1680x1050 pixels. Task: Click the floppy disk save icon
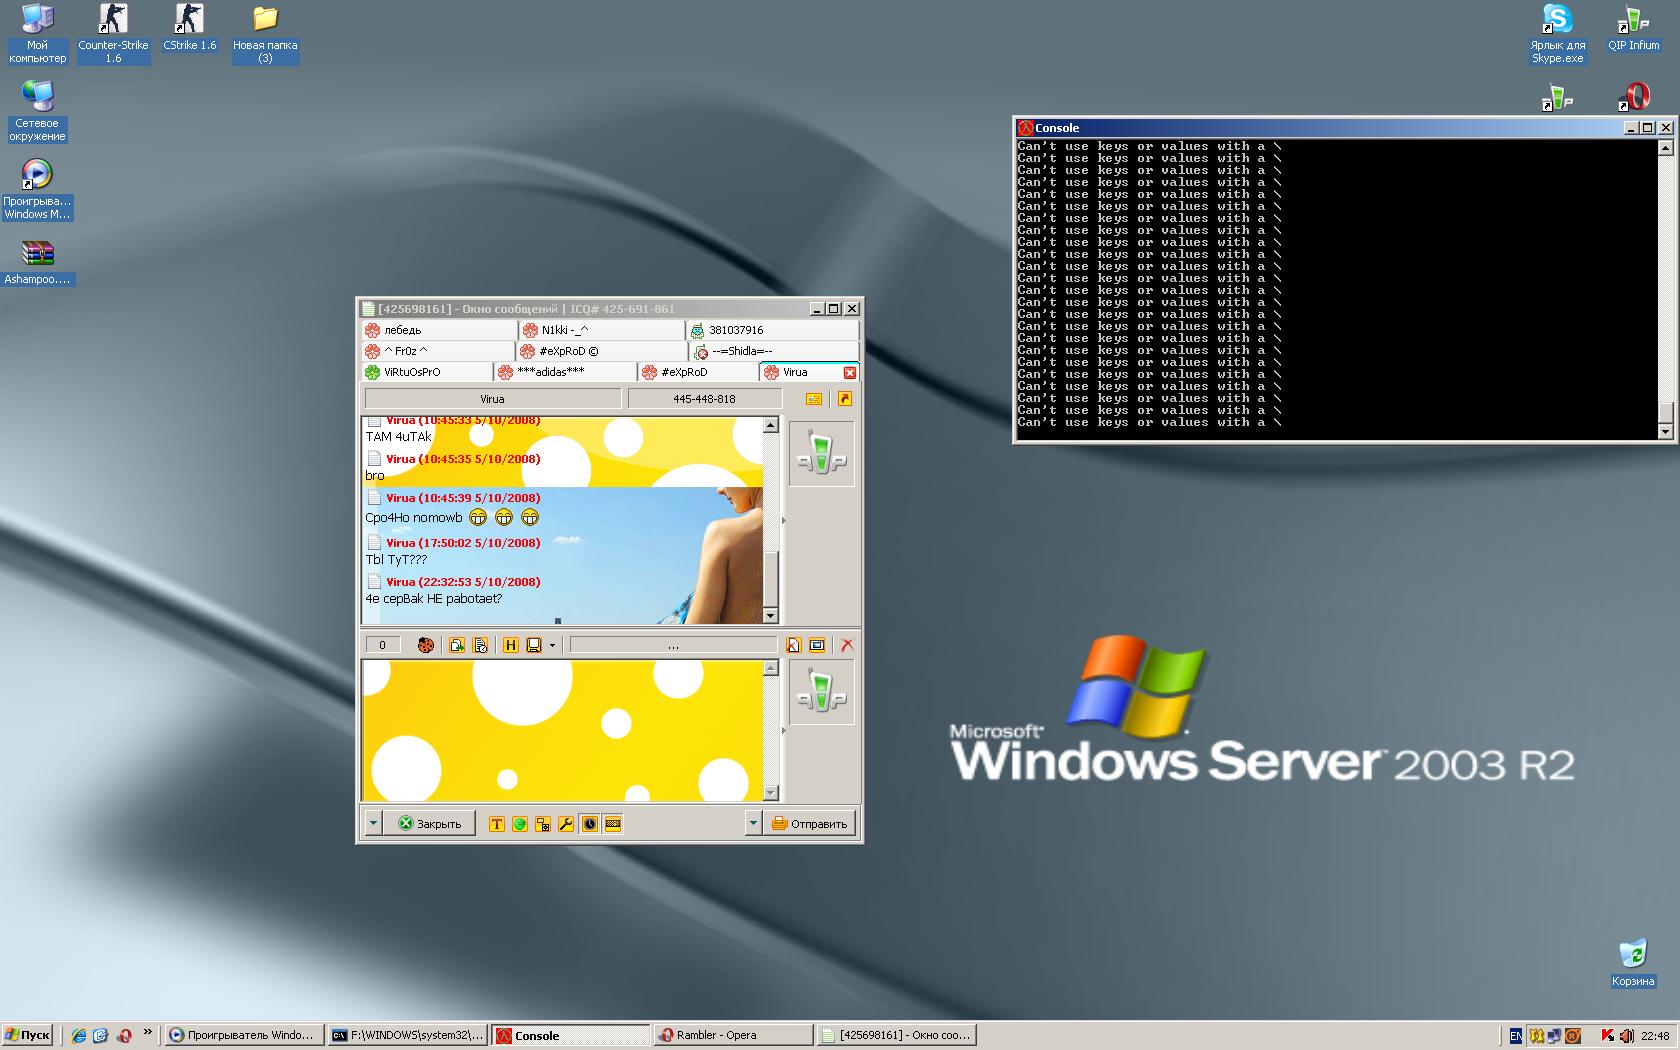[x=534, y=645]
